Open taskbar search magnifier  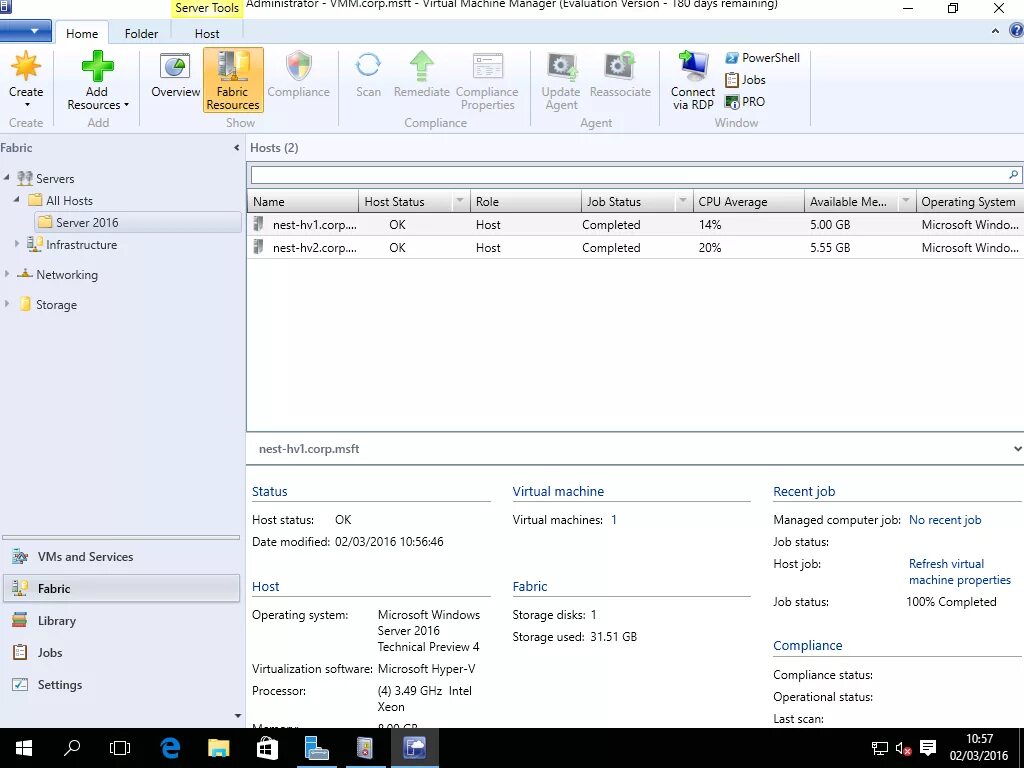(x=72, y=748)
